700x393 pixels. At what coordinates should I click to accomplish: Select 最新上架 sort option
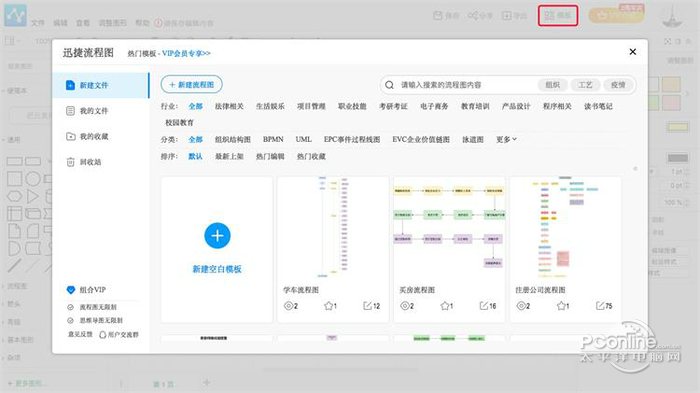(229, 156)
